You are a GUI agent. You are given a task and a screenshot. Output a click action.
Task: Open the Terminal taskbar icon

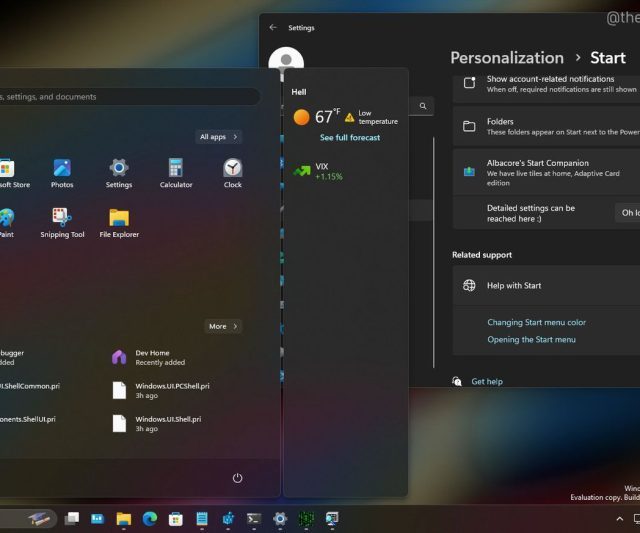tap(254, 519)
